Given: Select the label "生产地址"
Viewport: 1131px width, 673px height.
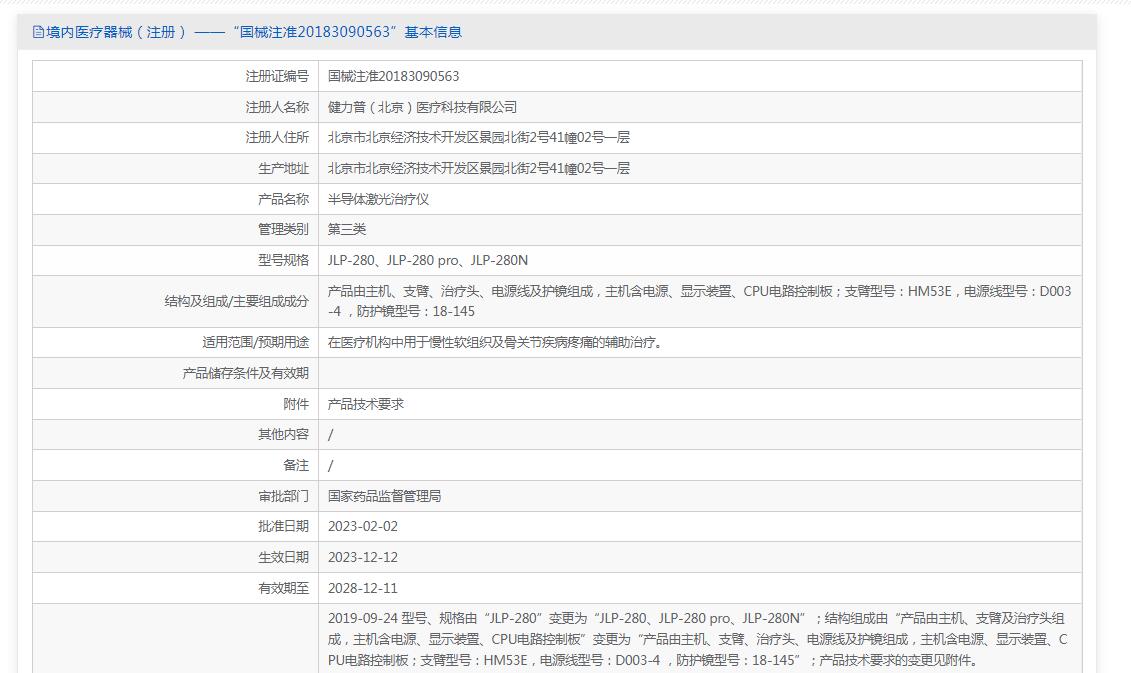Looking at the screenshot, I should coord(283,168).
